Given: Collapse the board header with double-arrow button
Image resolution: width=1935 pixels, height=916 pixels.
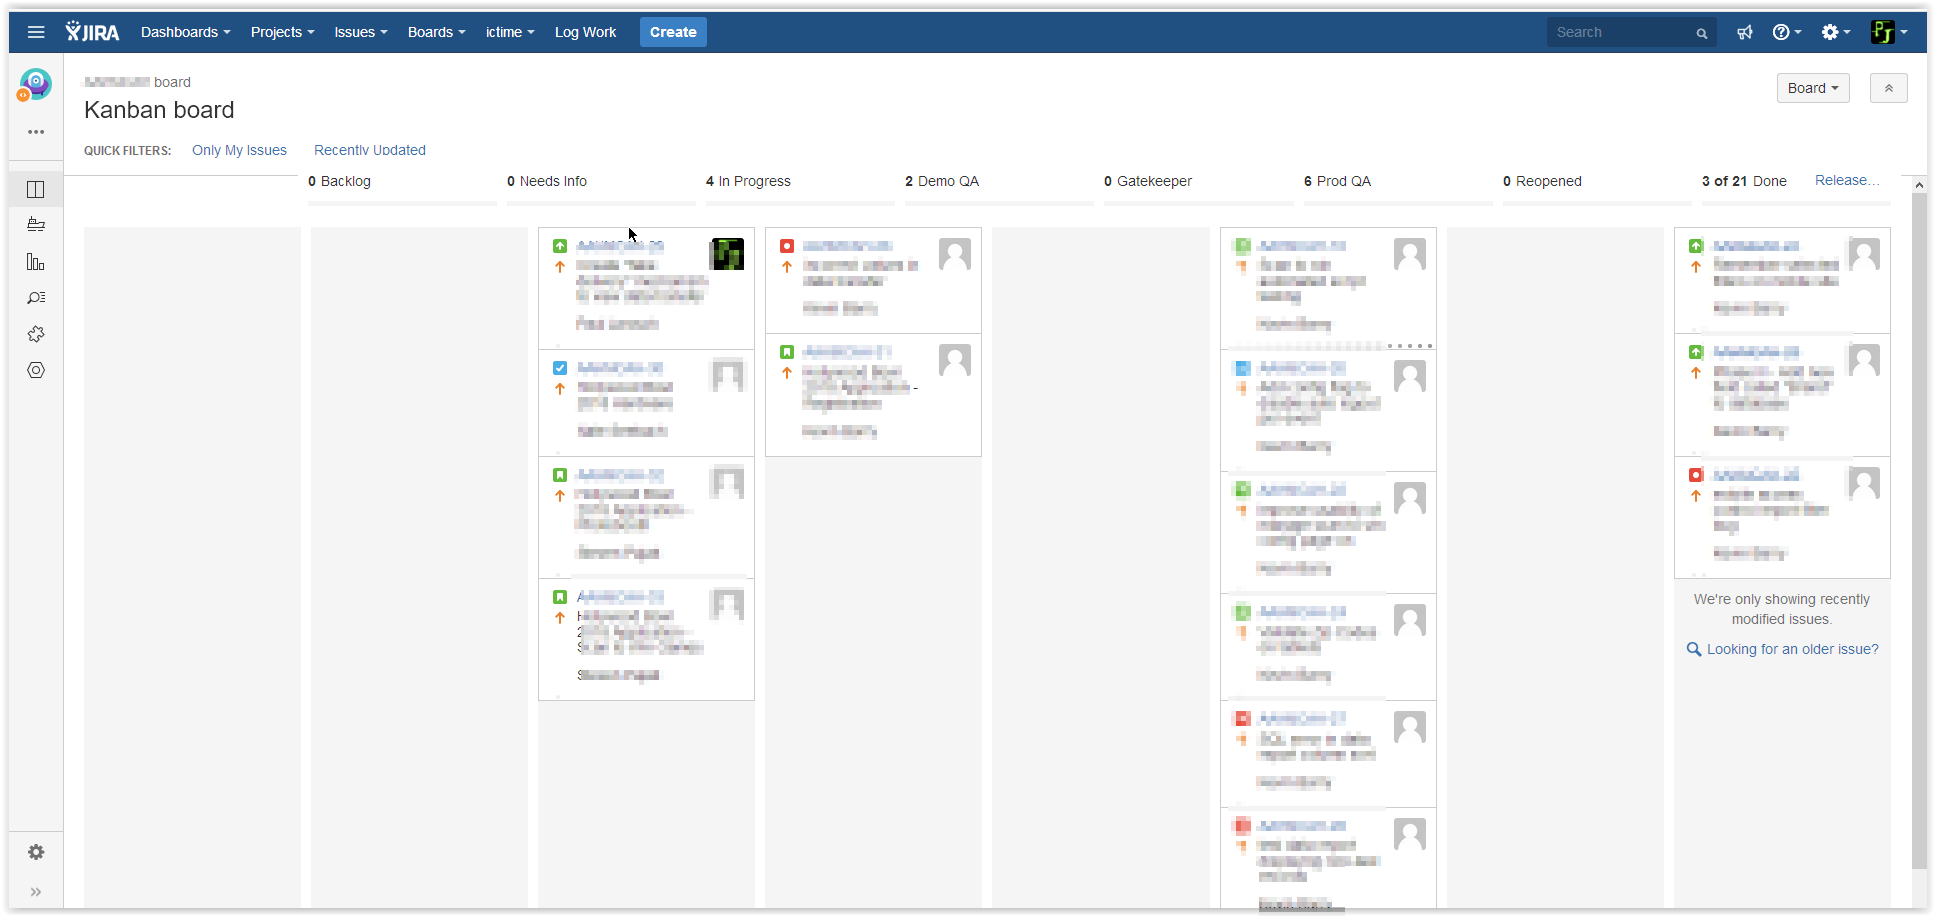Looking at the screenshot, I should [x=1889, y=88].
